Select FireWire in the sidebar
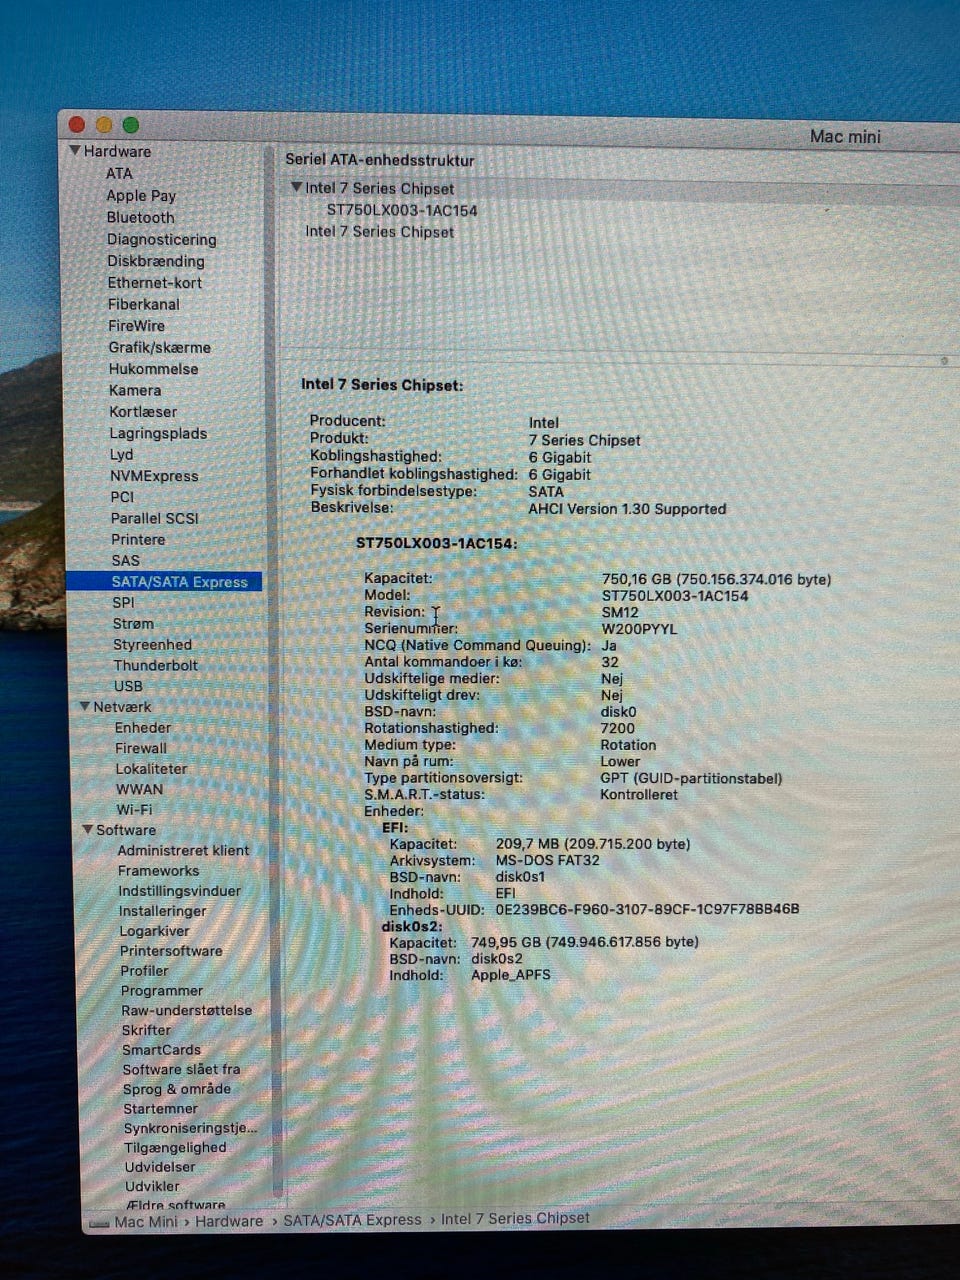 pyautogui.click(x=137, y=326)
